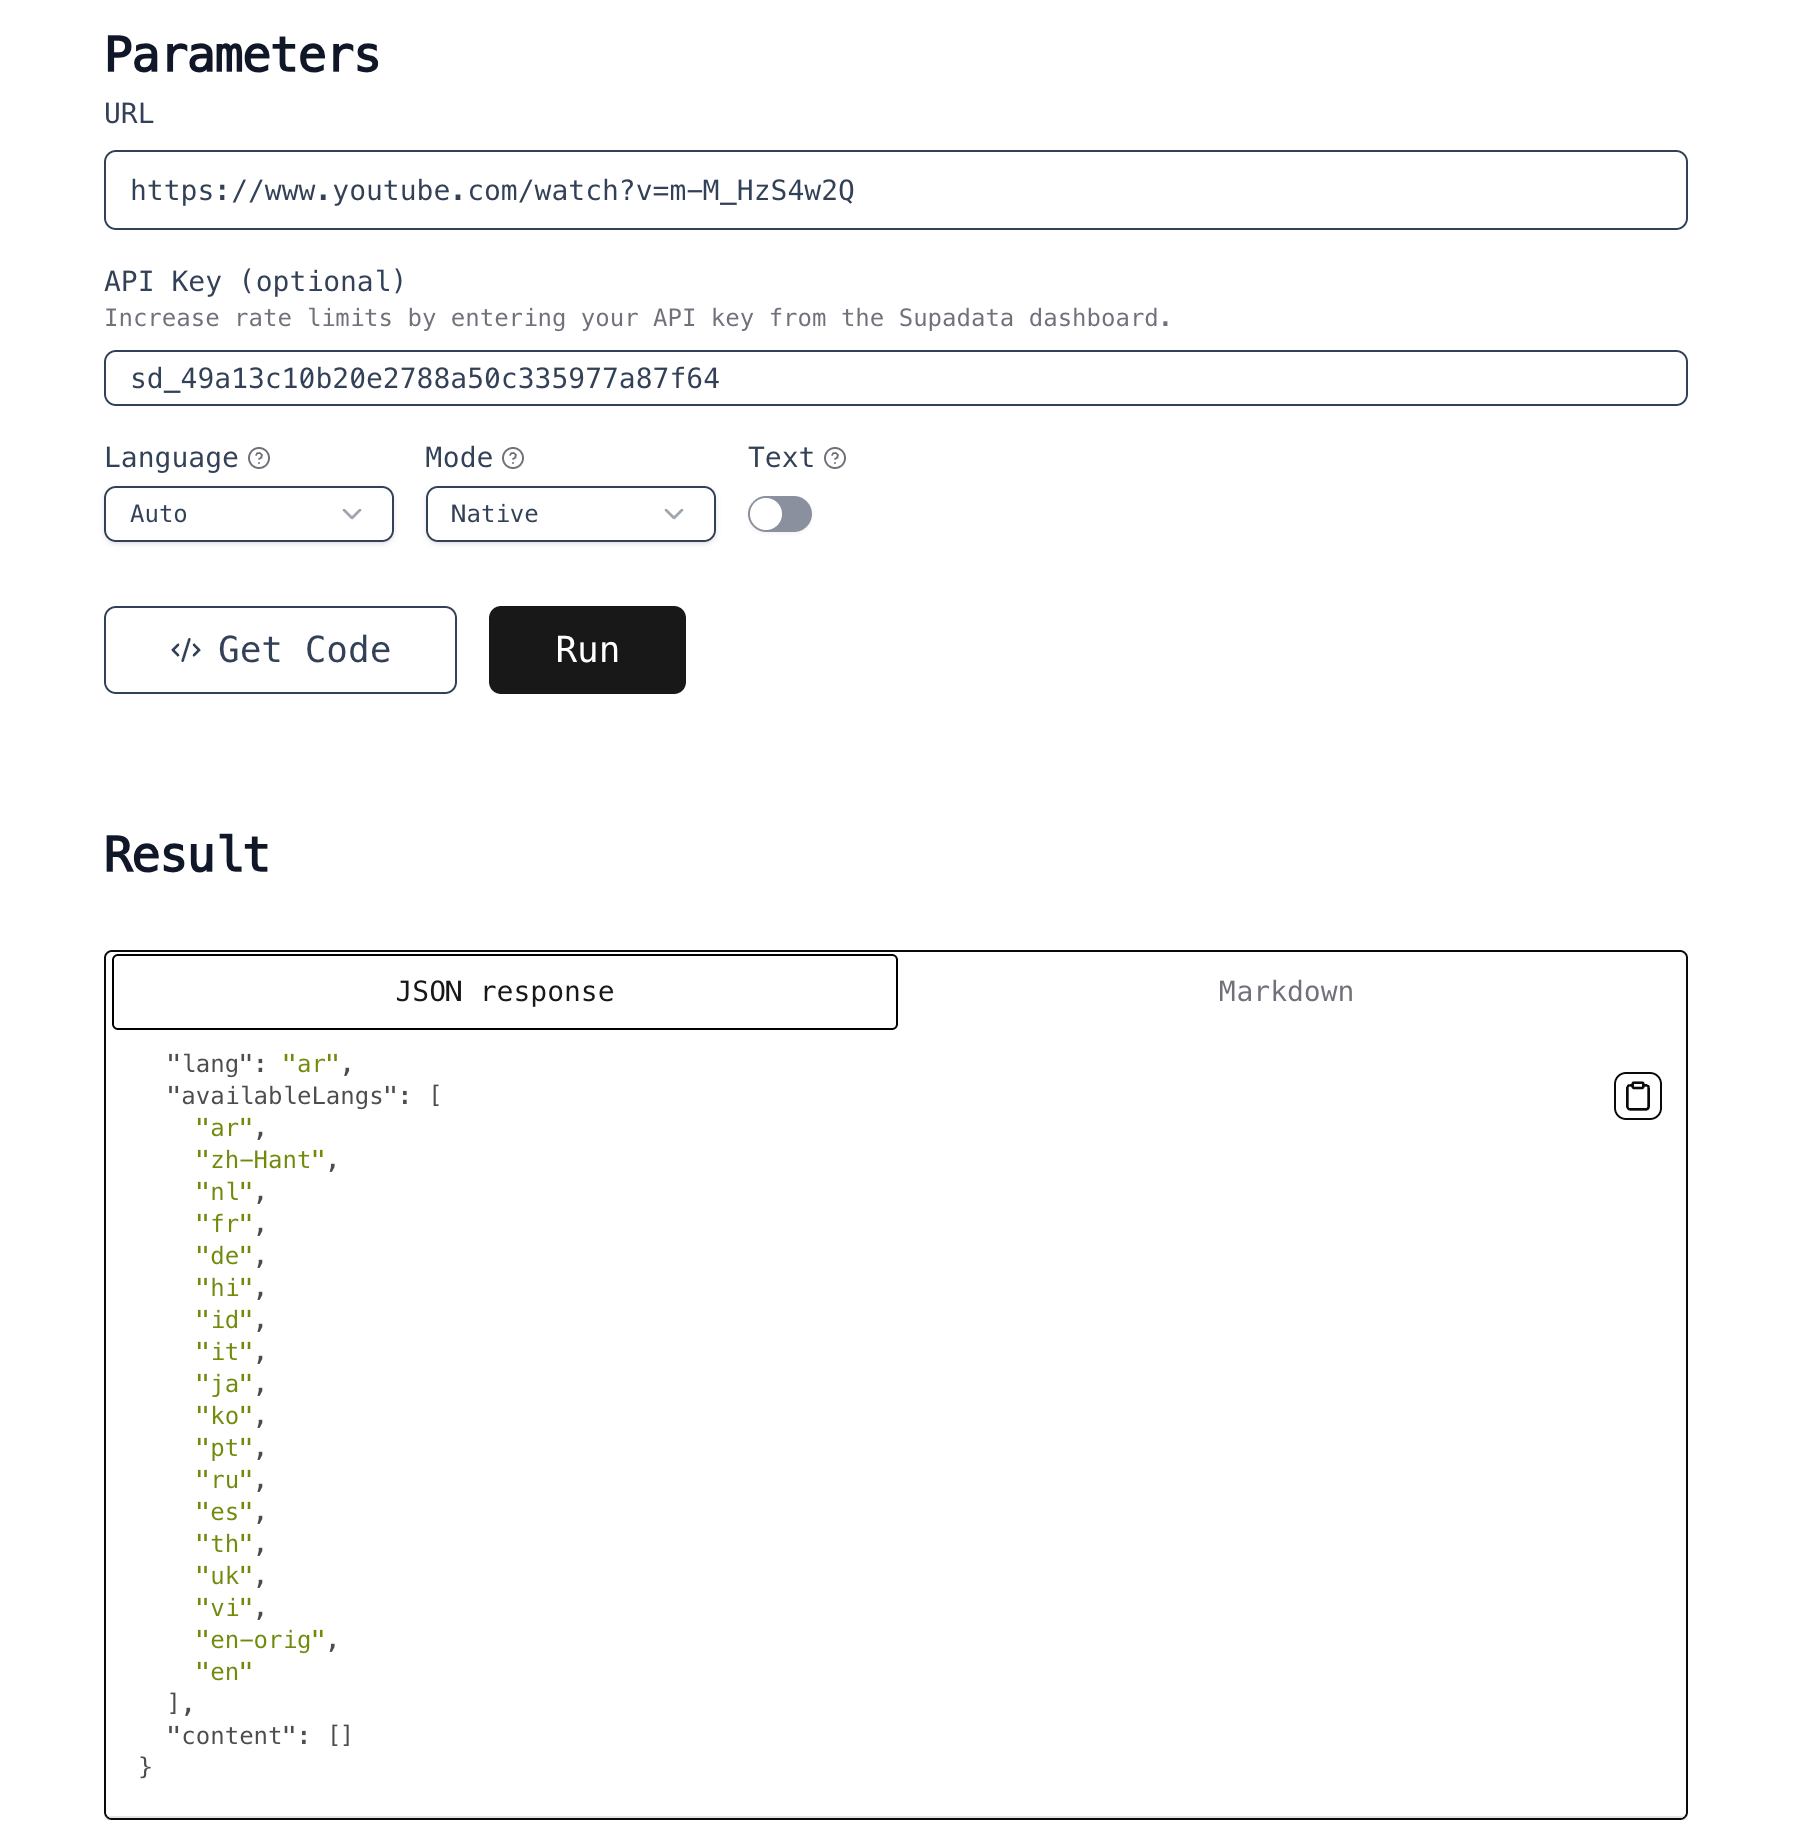Screen dimensions: 1818x1844
Task: Switch to the JSON response tab
Action: [x=505, y=992]
